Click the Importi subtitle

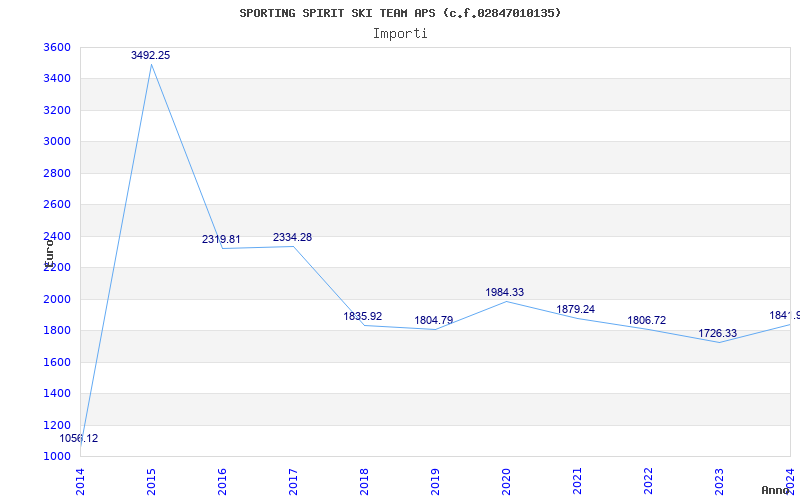point(400,34)
